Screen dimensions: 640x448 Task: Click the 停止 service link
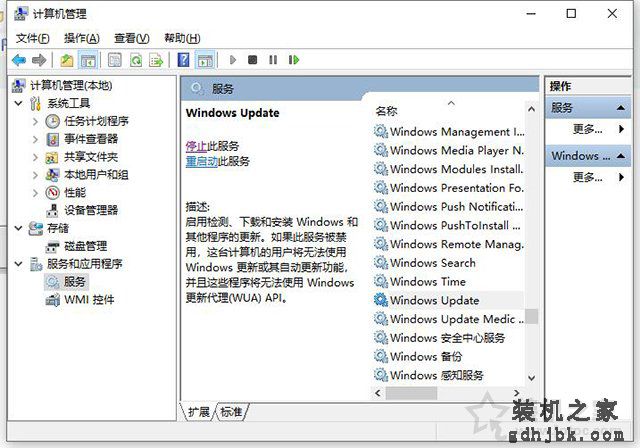196,146
